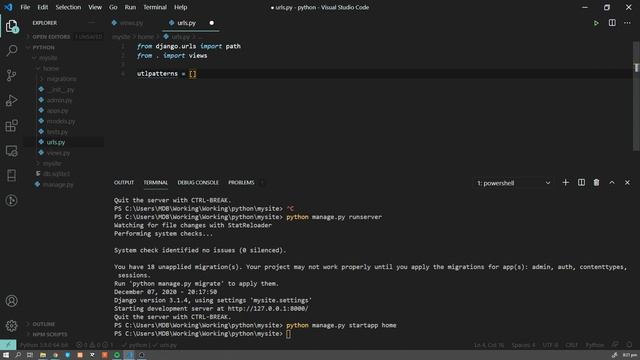The height and width of the screenshot is (360, 640).
Task: Click the remote window indicator in status bar
Action: pyautogui.click(x=8, y=345)
